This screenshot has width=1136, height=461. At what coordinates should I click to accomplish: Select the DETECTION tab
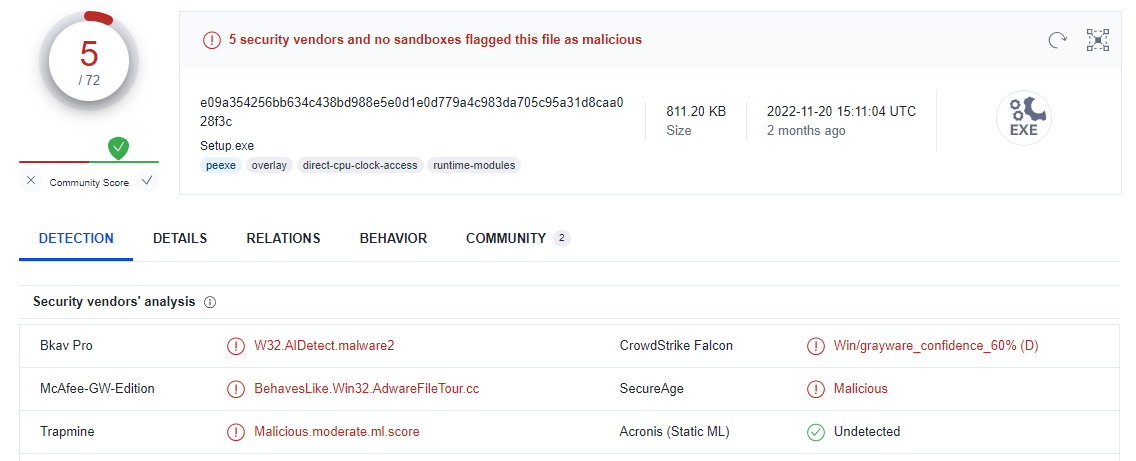pyautogui.click(x=76, y=238)
